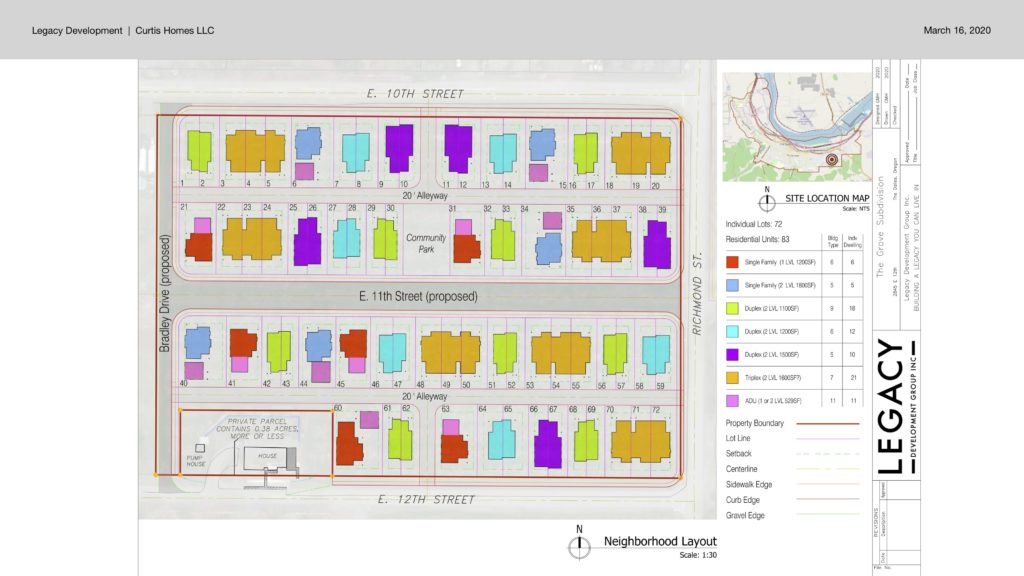Select the "Scale: 1:30" text
Screen dimensions: 1024x576
[x=697, y=555]
